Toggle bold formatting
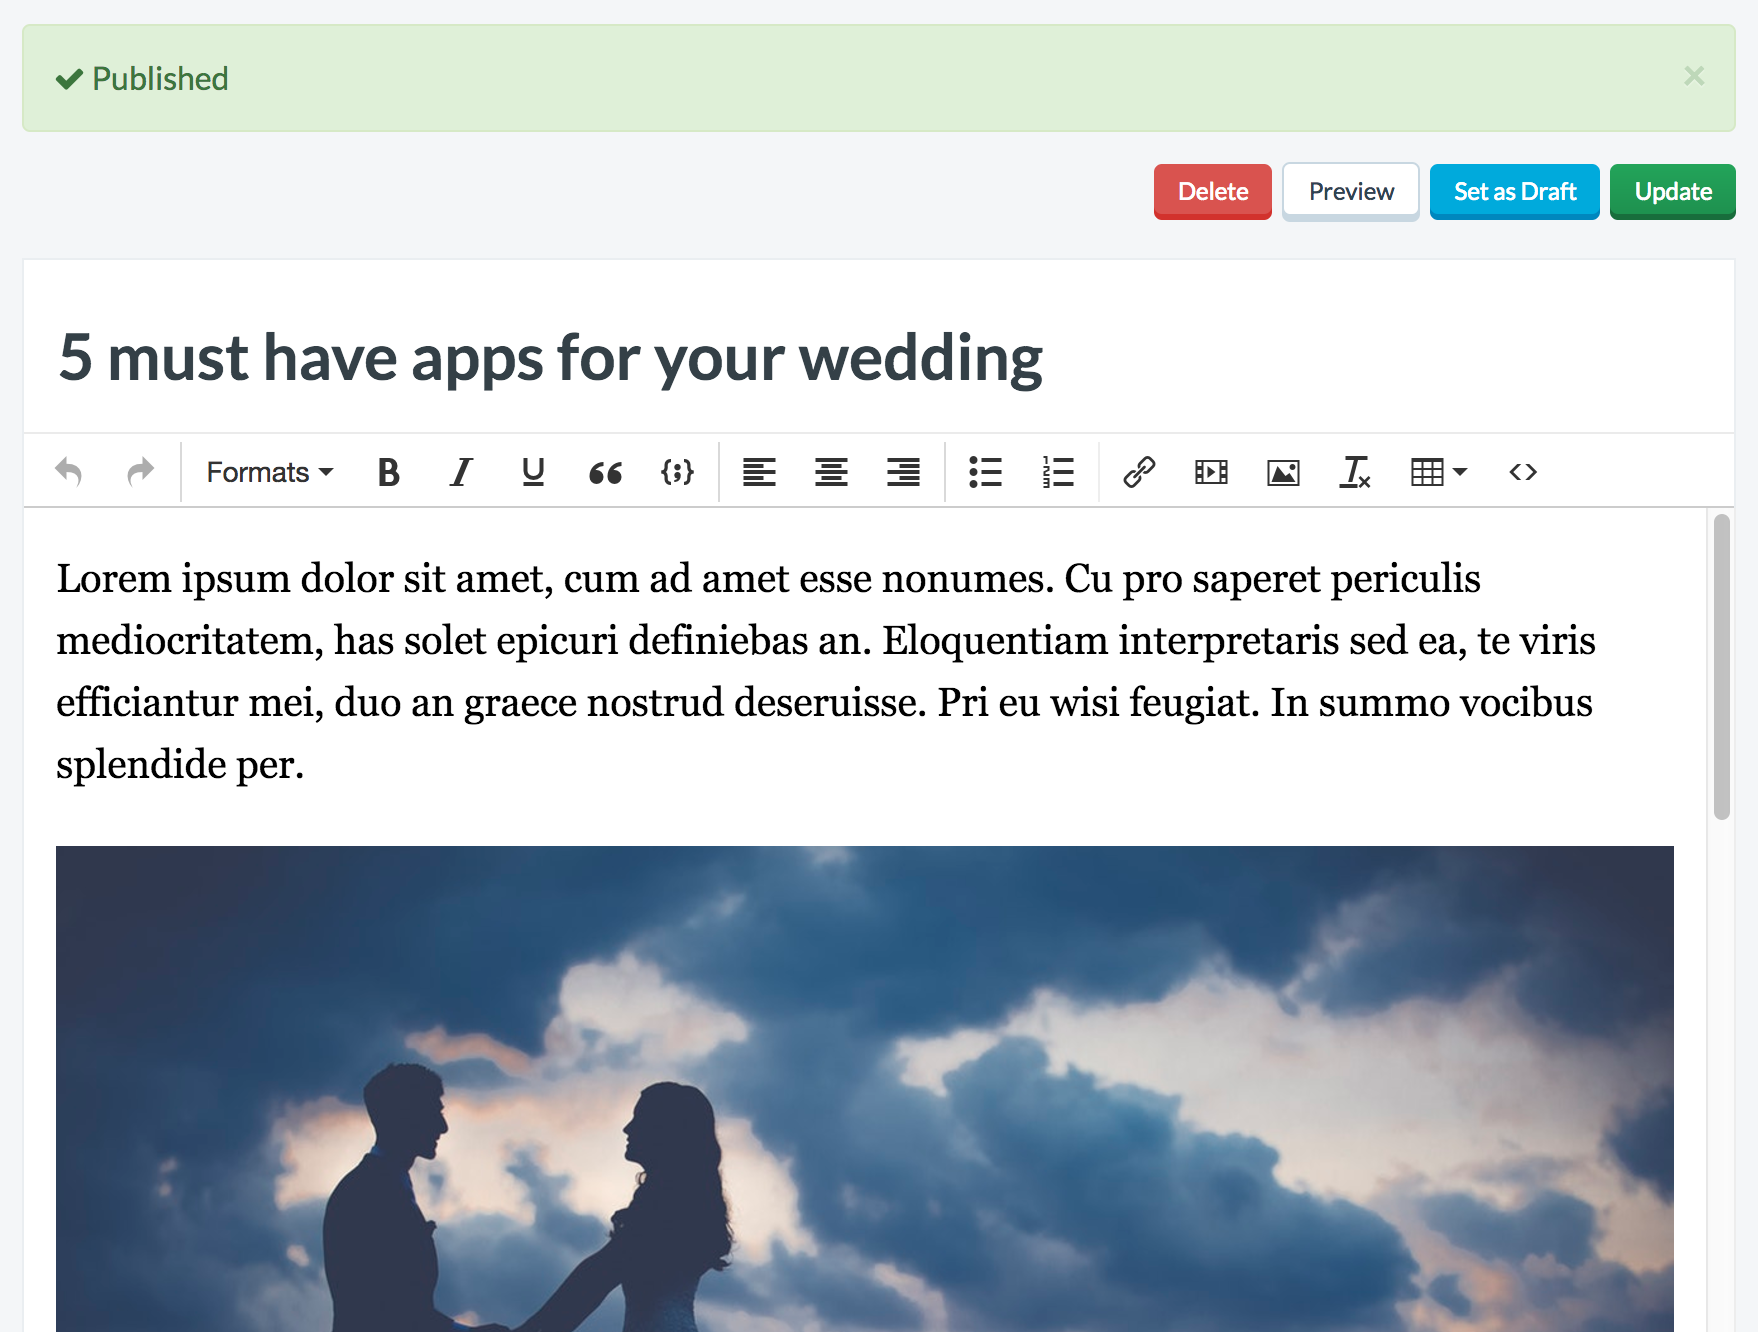The height and width of the screenshot is (1332, 1758). [389, 472]
